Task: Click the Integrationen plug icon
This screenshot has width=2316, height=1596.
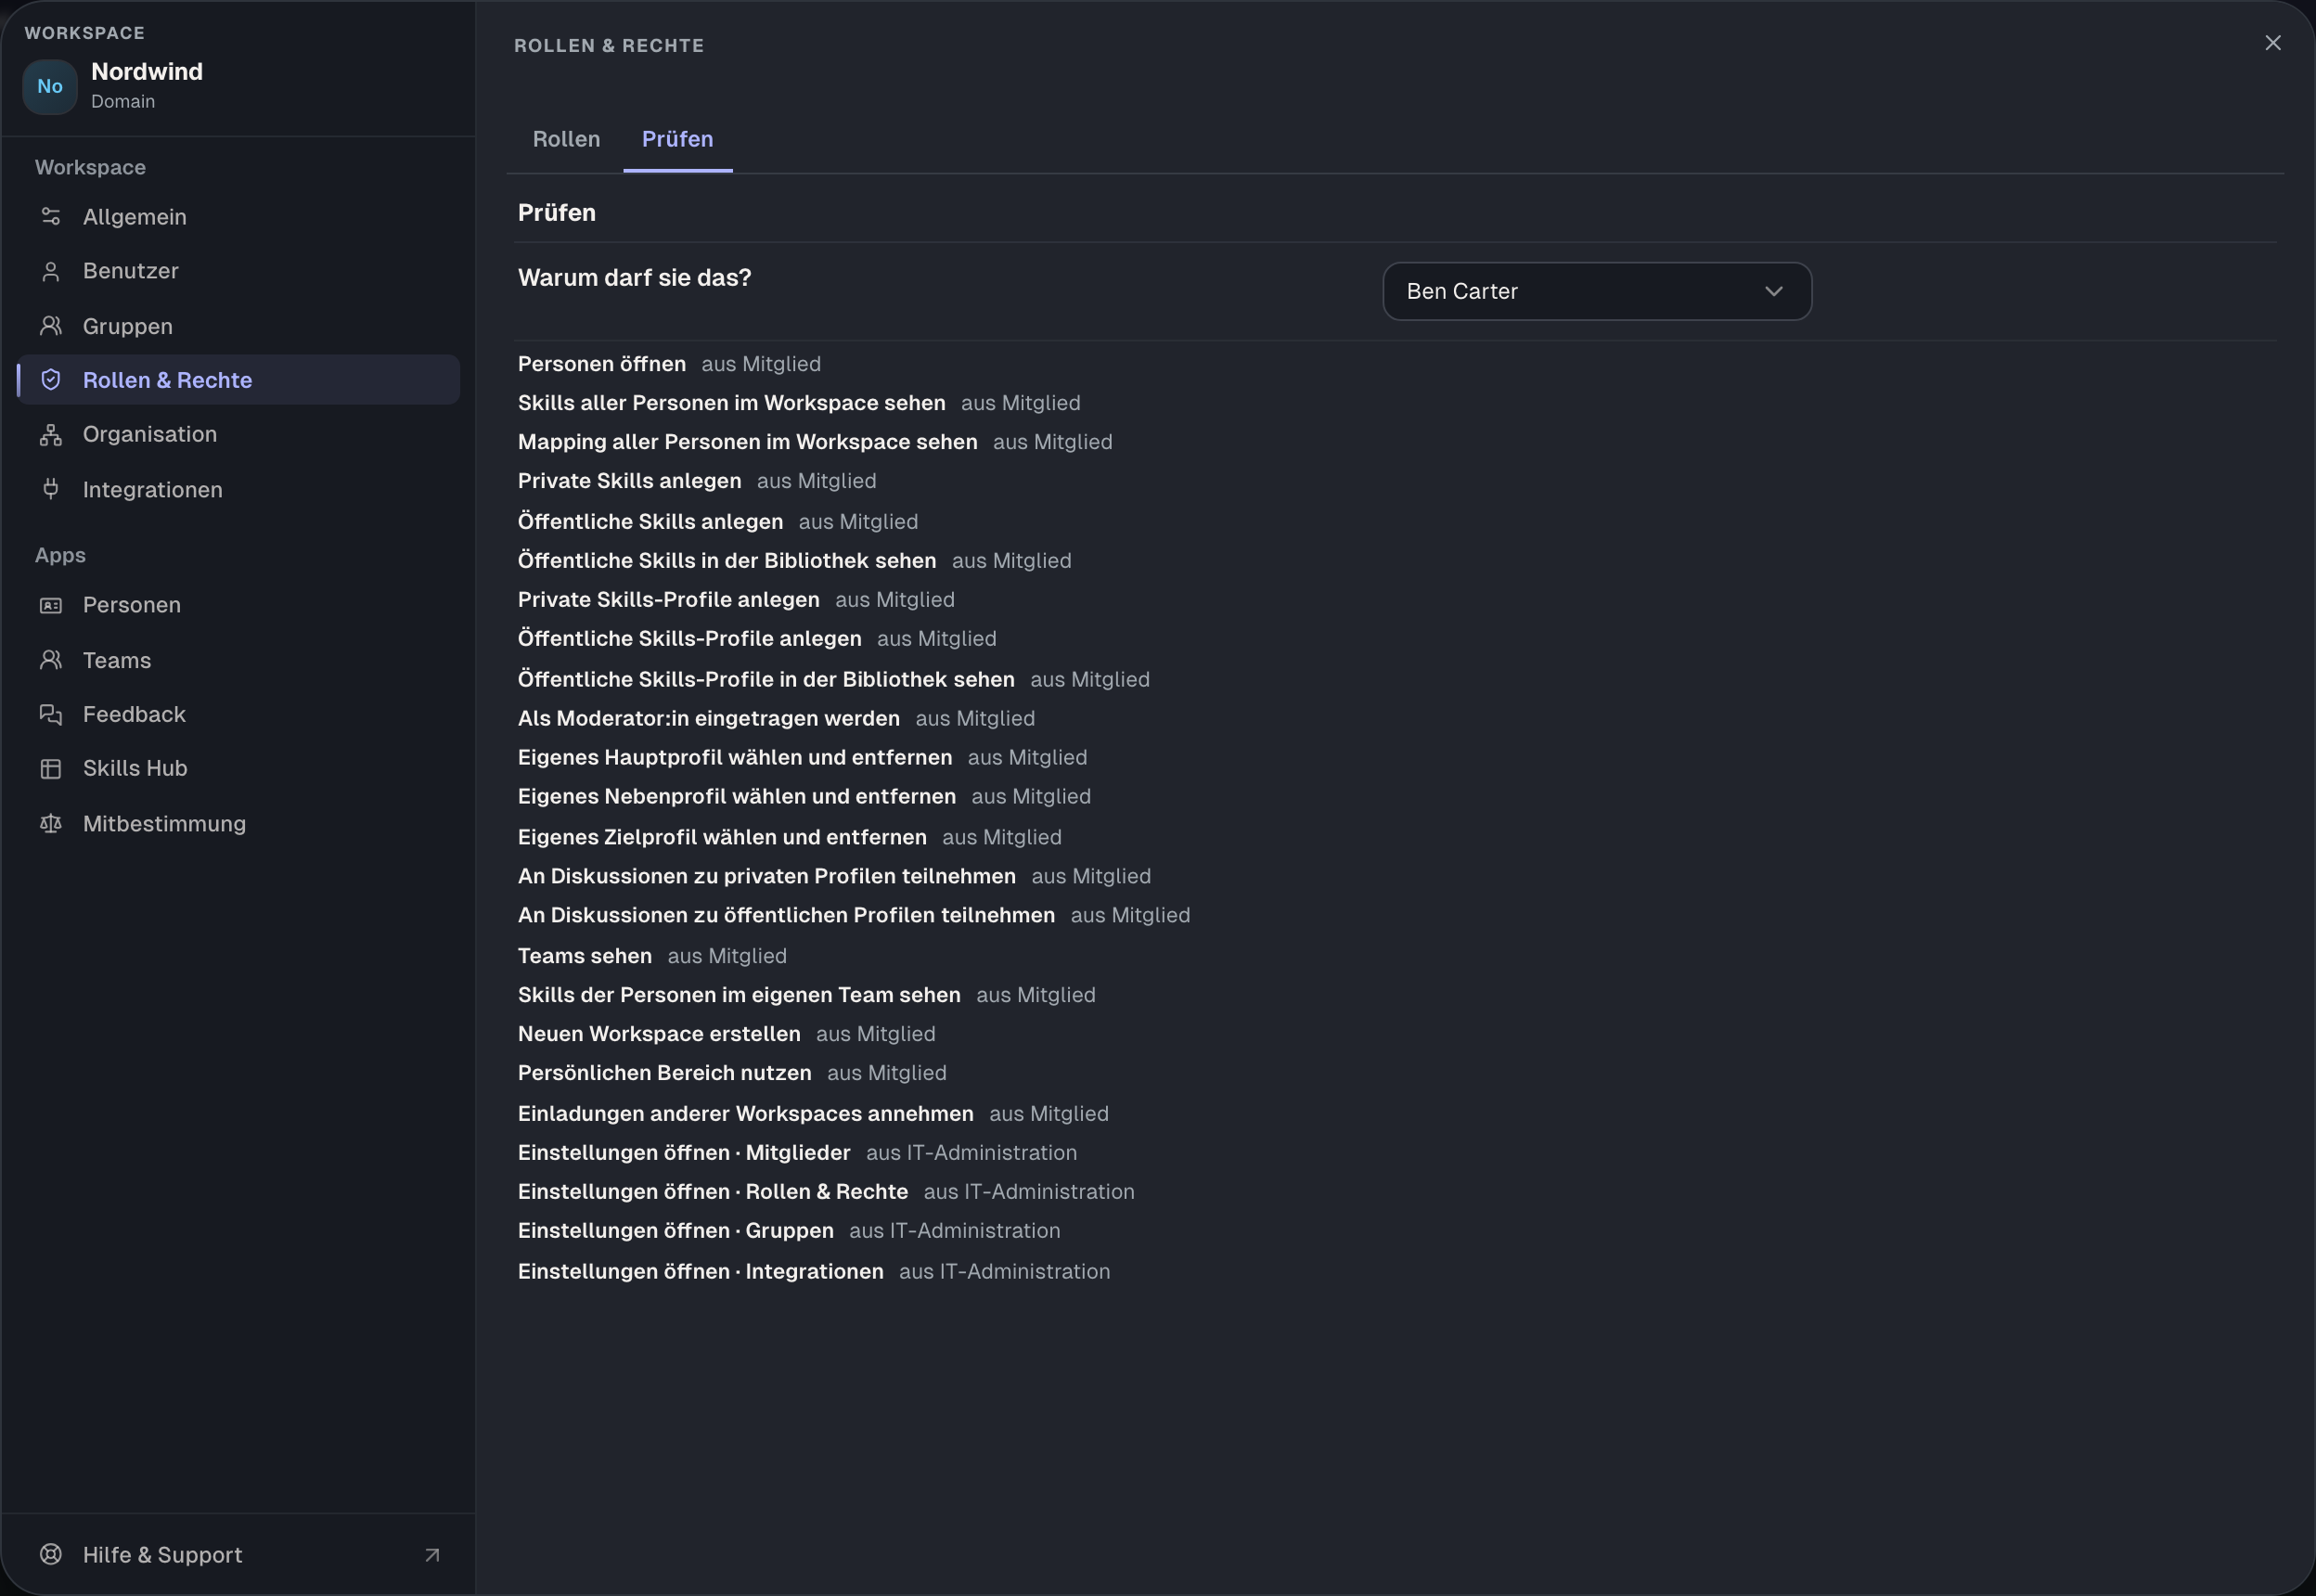Action: point(51,489)
